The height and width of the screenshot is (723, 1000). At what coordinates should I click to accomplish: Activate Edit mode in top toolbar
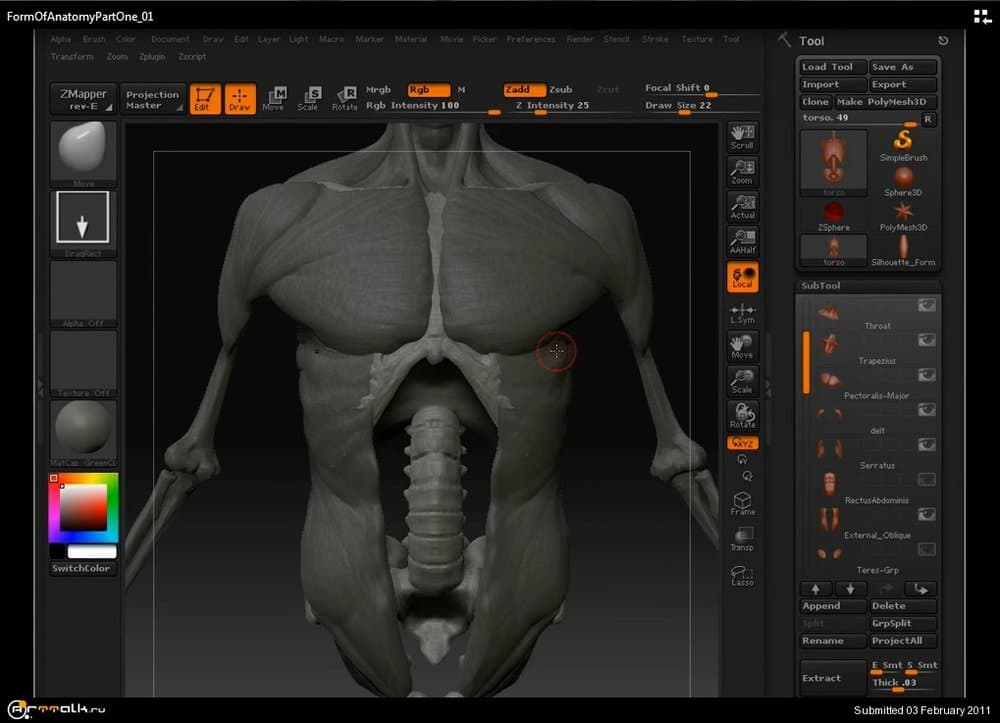pyautogui.click(x=205, y=98)
